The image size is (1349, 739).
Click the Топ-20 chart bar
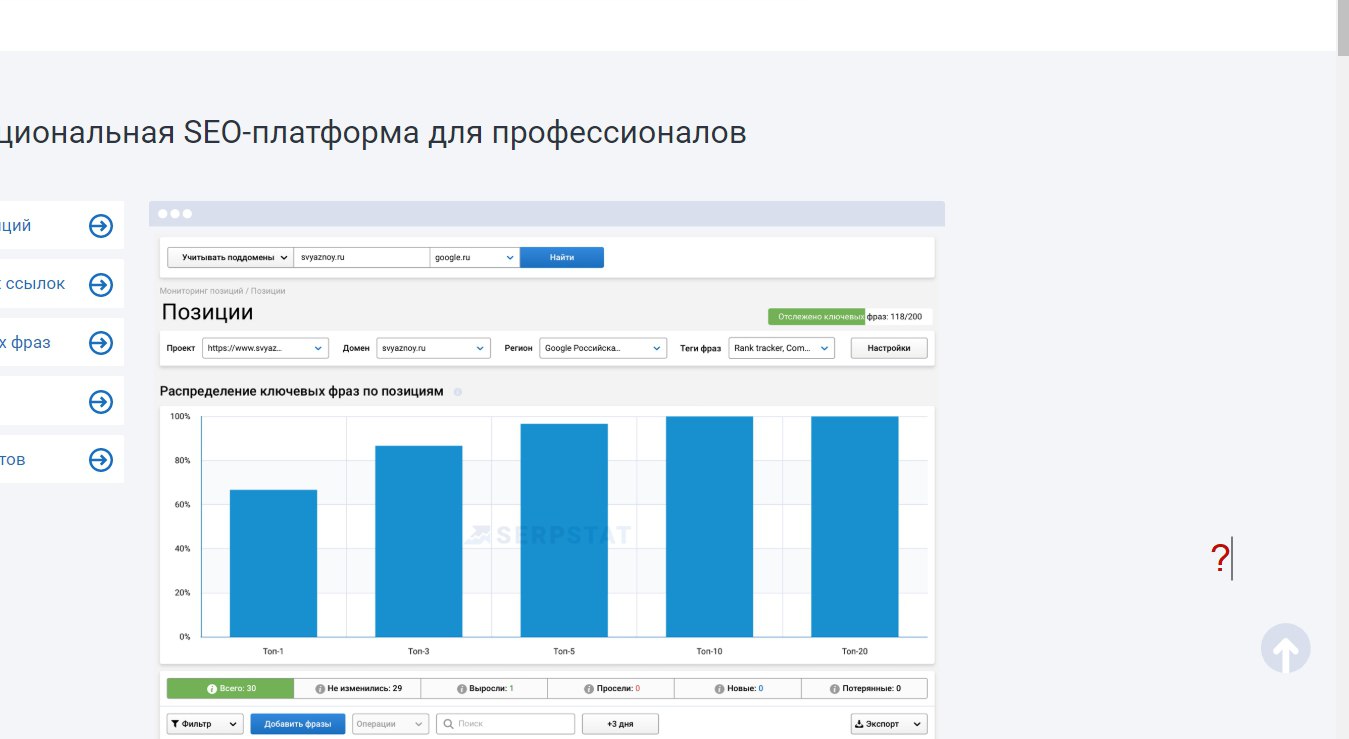(855, 527)
